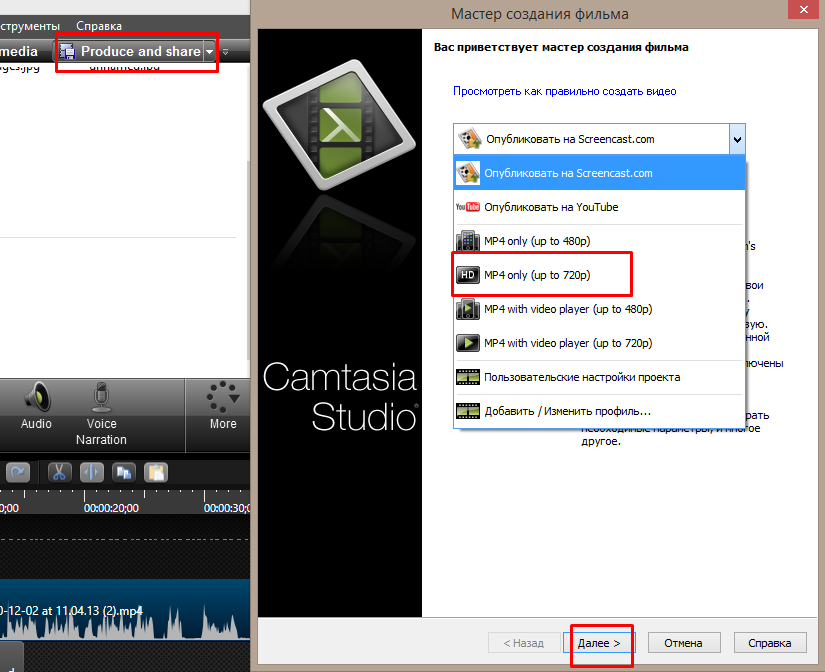Select Опубликовать на Screencast.com in the list

pos(599,173)
